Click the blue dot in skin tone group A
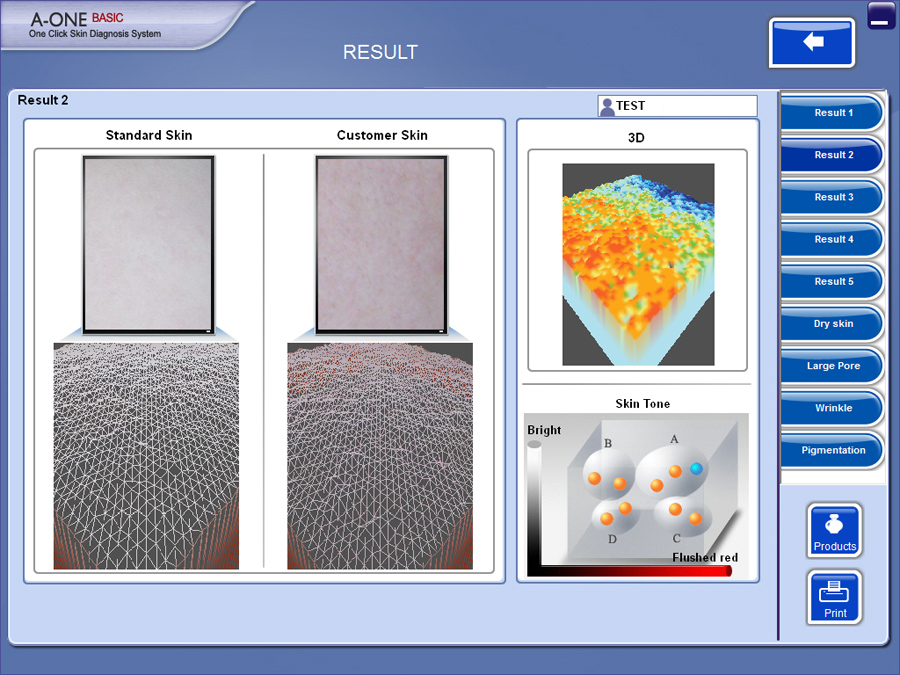 tap(696, 469)
